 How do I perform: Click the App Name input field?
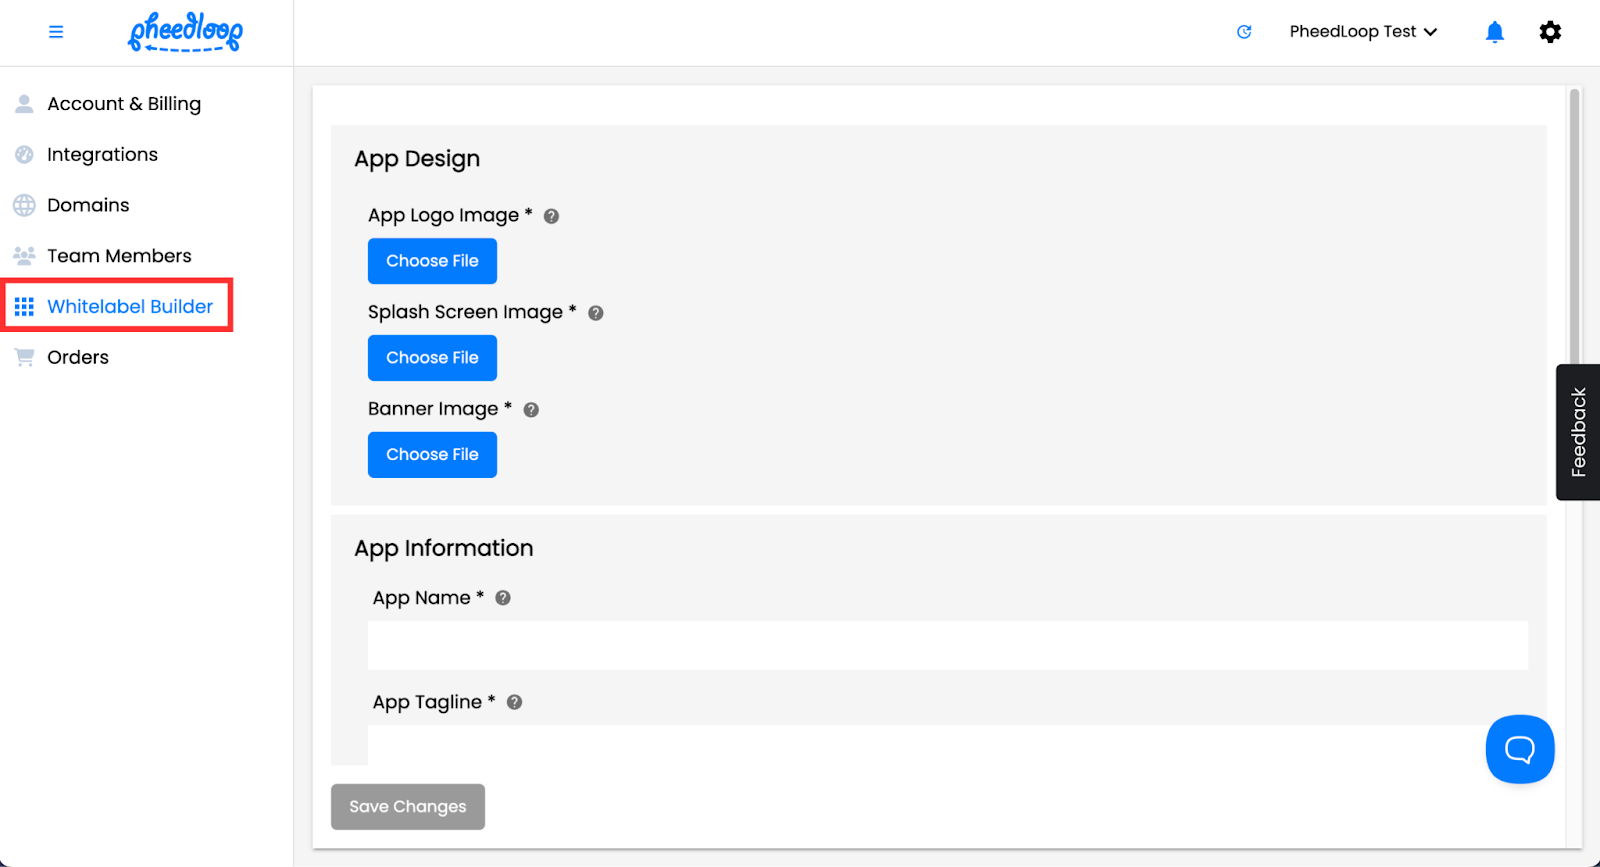(947, 645)
